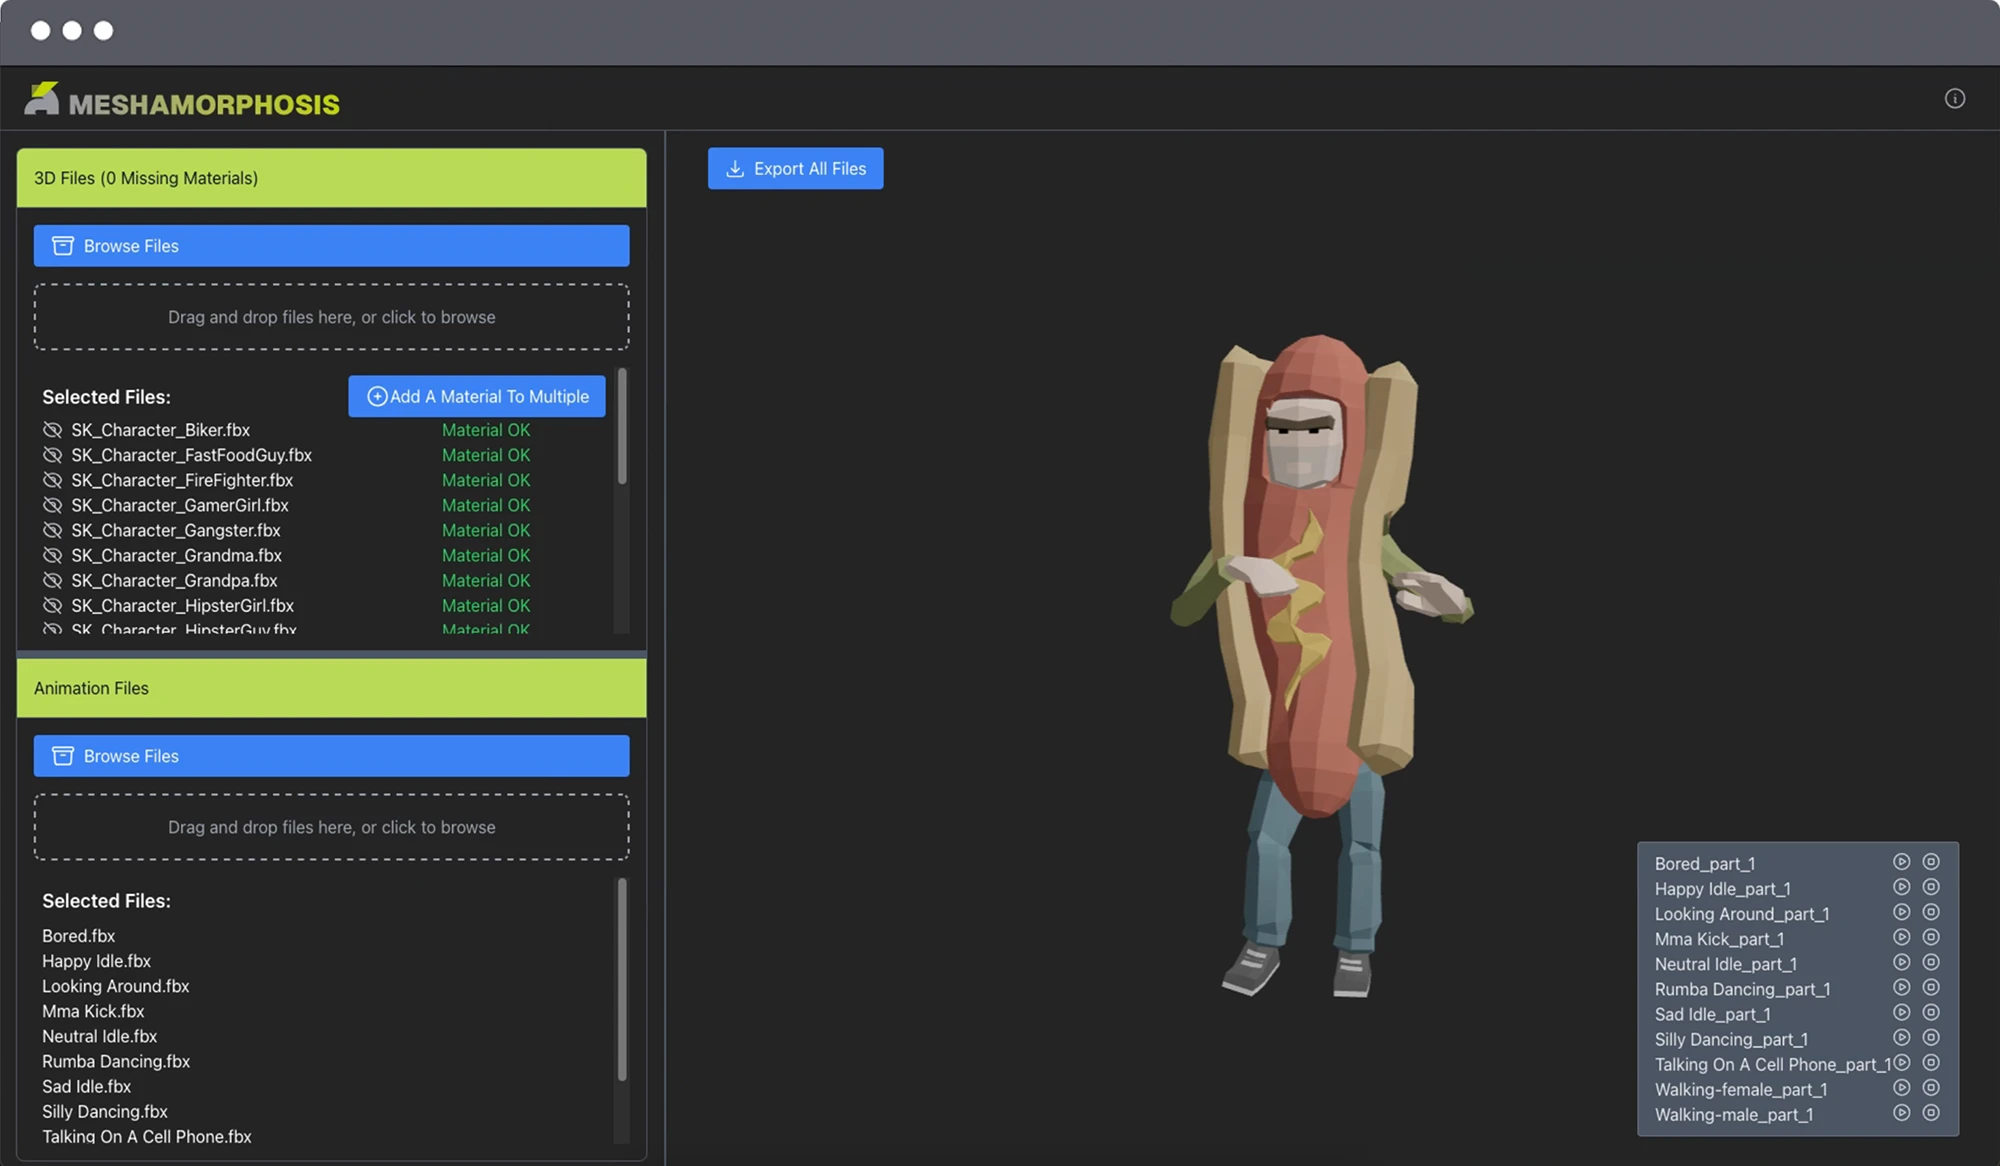
Task: Stop the Happy Idle_part_1 animation
Action: (x=1931, y=887)
